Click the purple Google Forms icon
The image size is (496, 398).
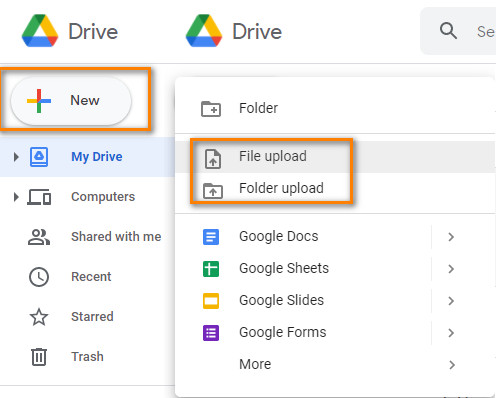211,333
